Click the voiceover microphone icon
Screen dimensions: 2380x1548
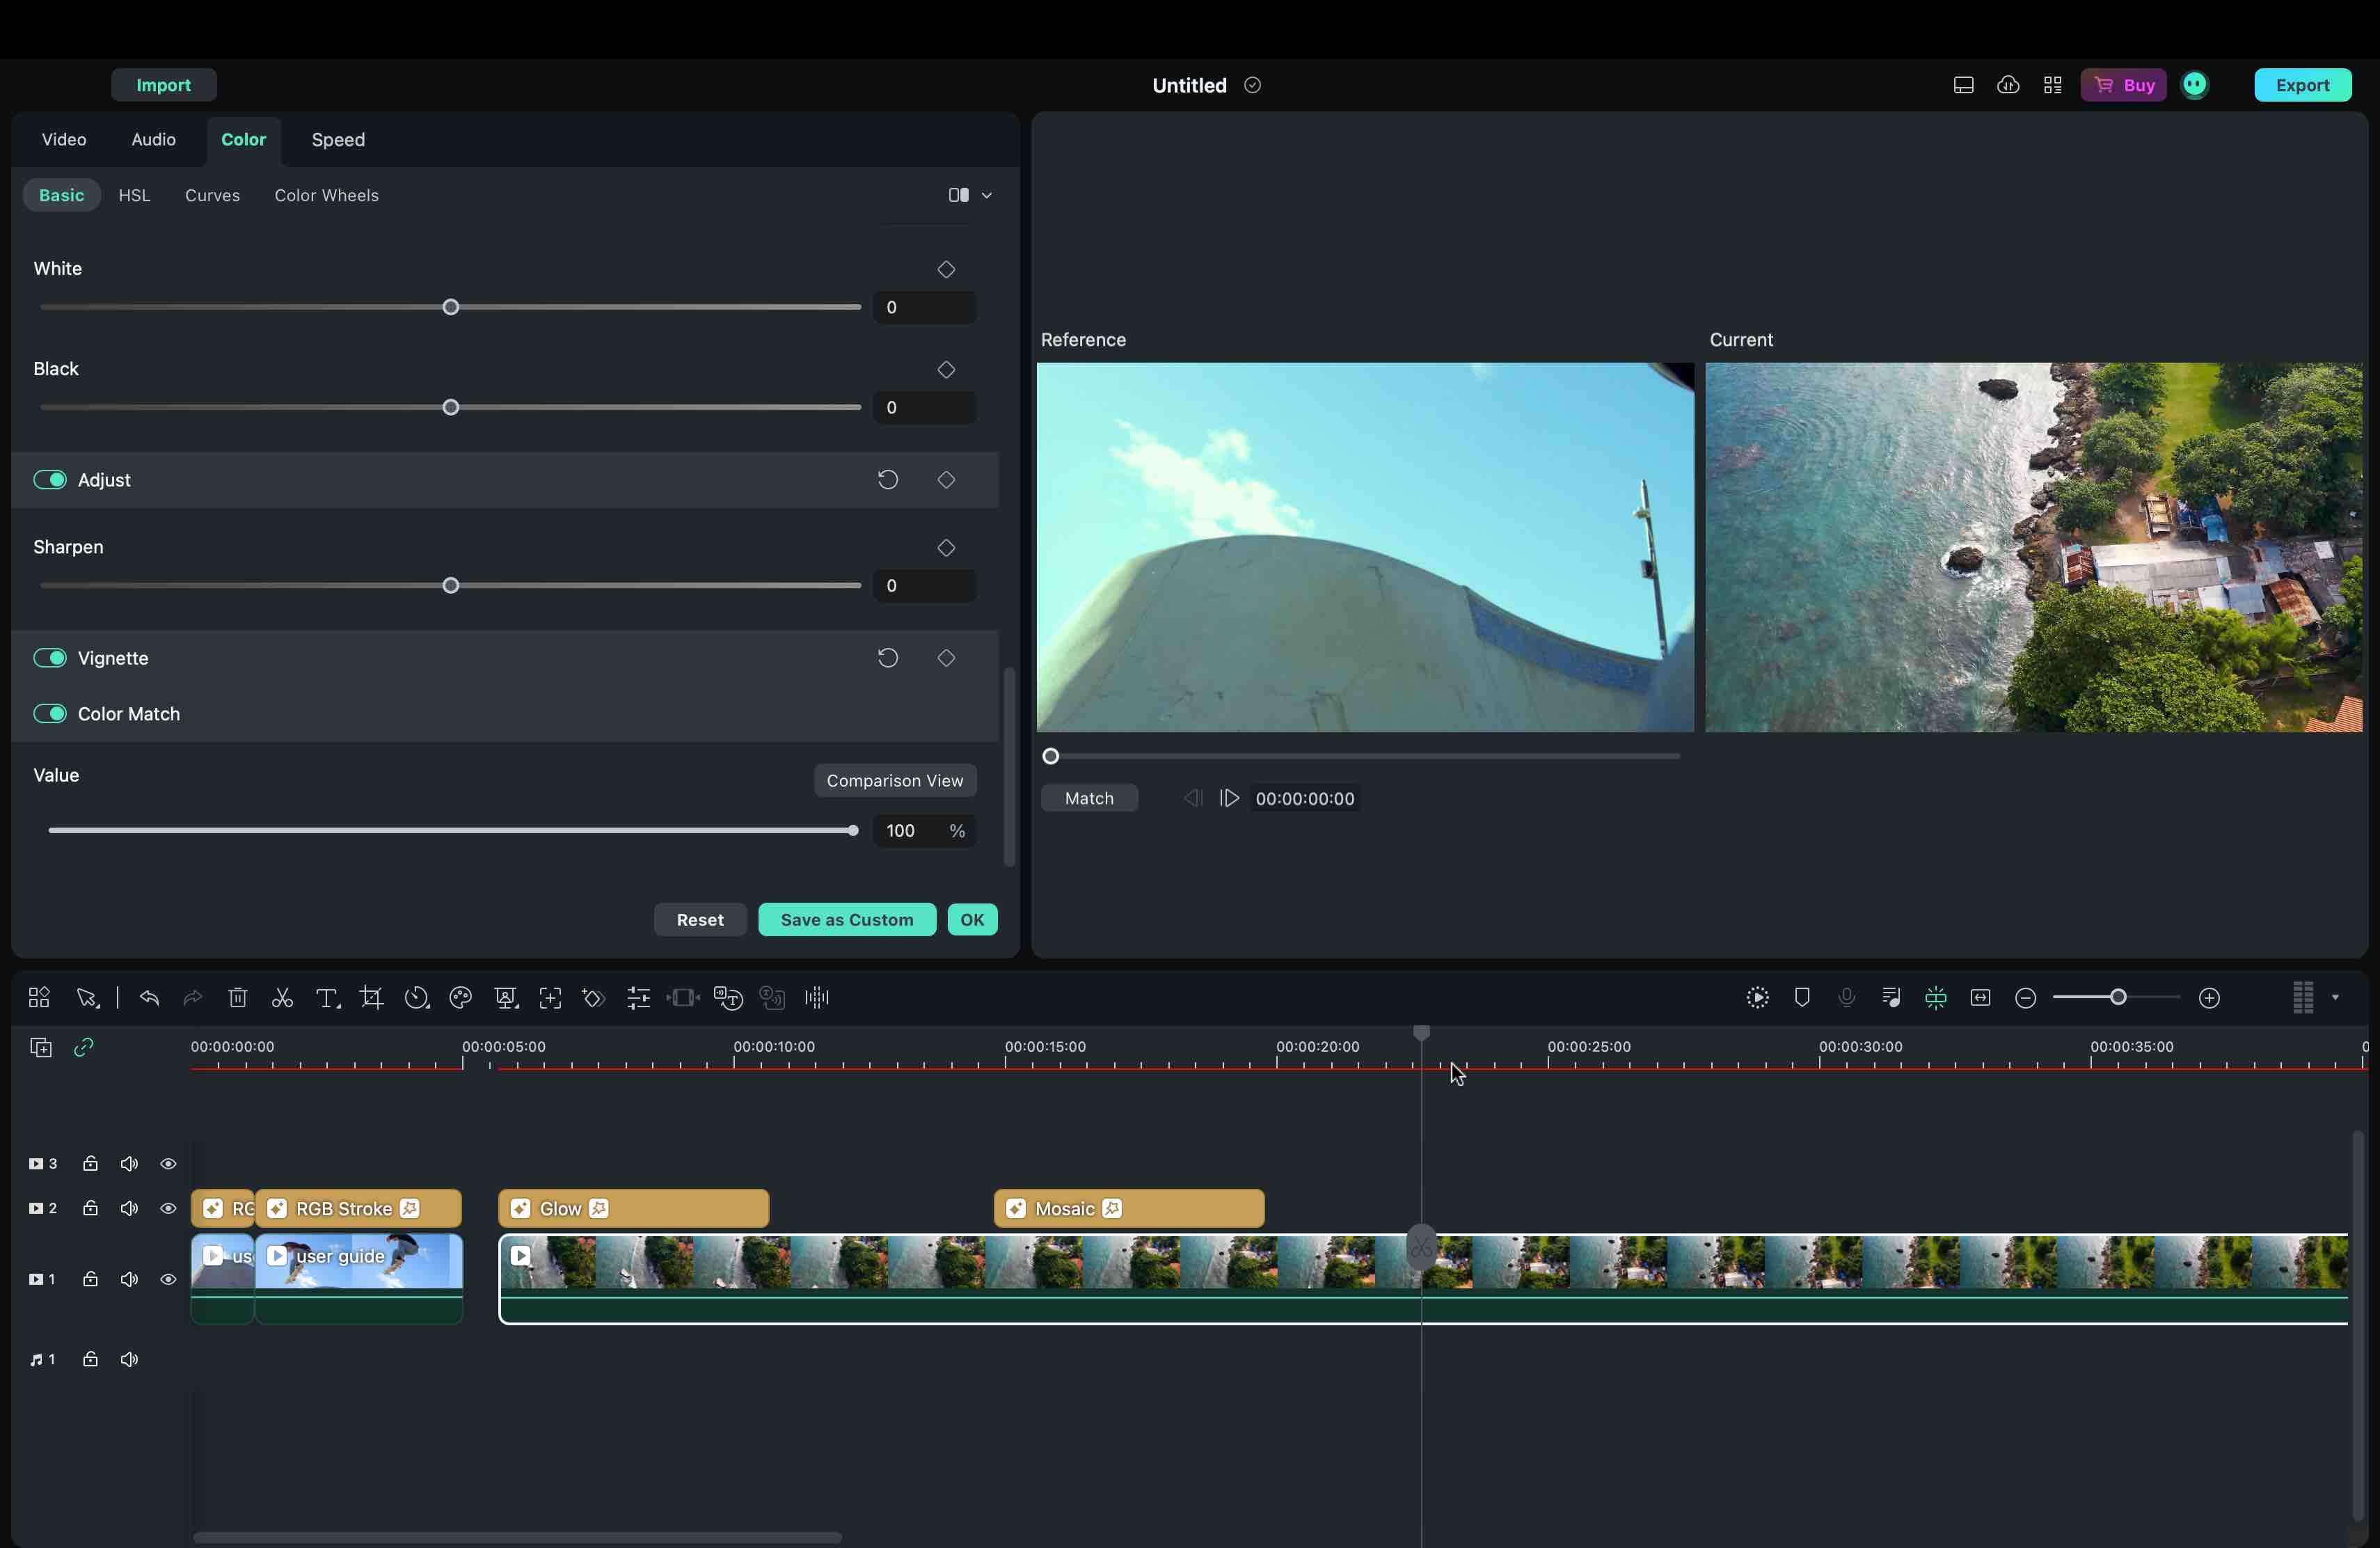tap(1847, 997)
